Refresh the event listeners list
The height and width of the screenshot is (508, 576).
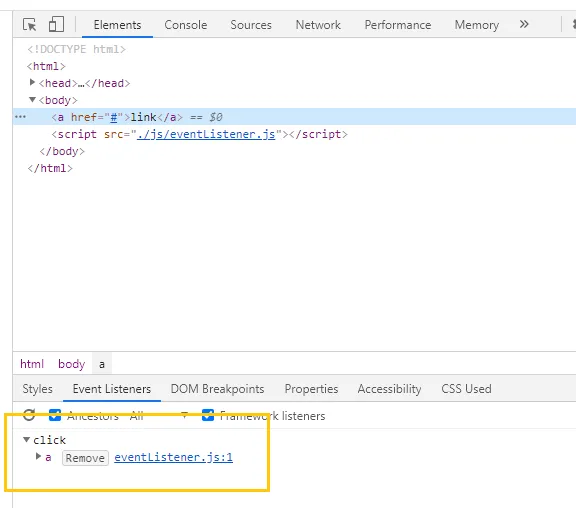point(29,415)
